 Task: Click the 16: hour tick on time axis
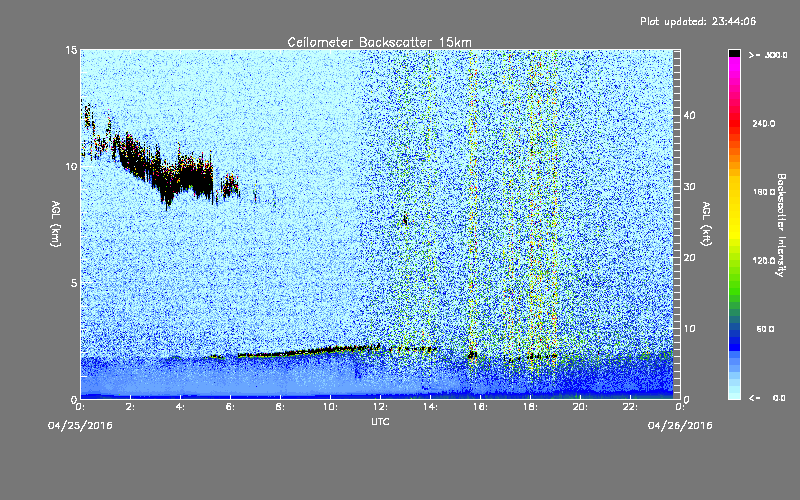(481, 407)
